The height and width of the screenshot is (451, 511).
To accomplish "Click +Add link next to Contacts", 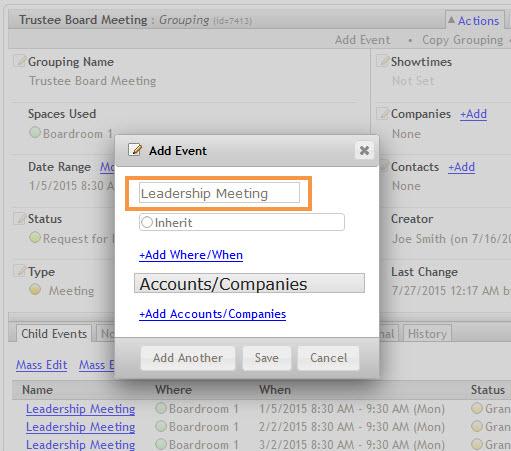I will click(462, 167).
